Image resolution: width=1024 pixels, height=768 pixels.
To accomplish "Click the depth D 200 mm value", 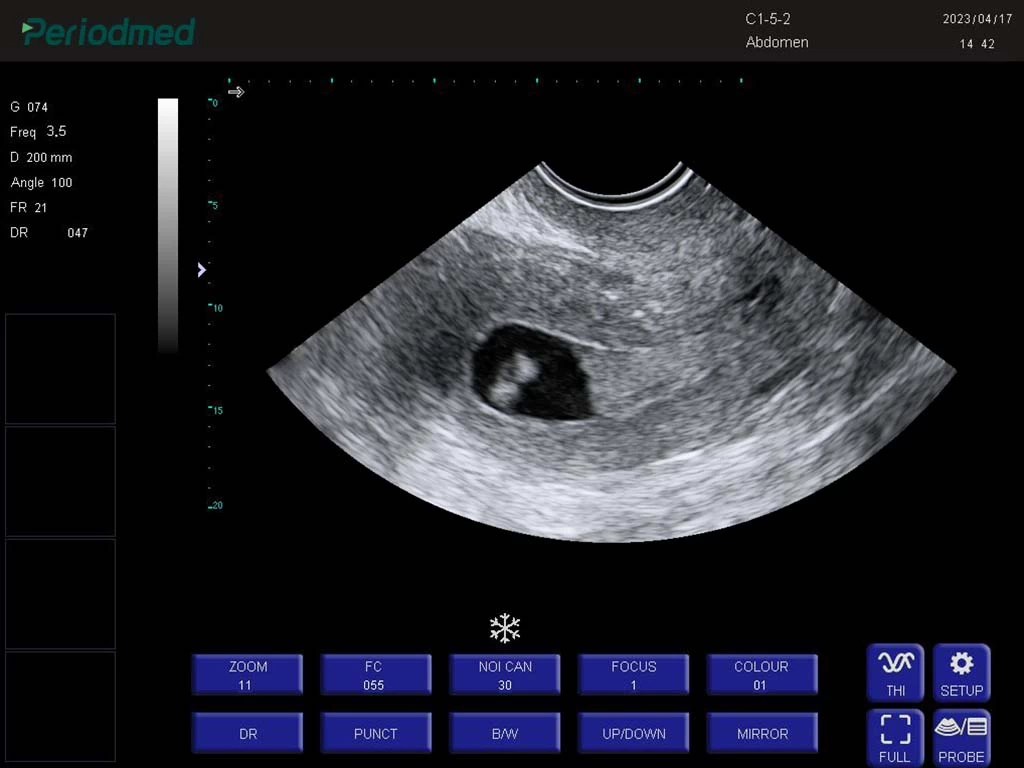I will click(x=41, y=157).
